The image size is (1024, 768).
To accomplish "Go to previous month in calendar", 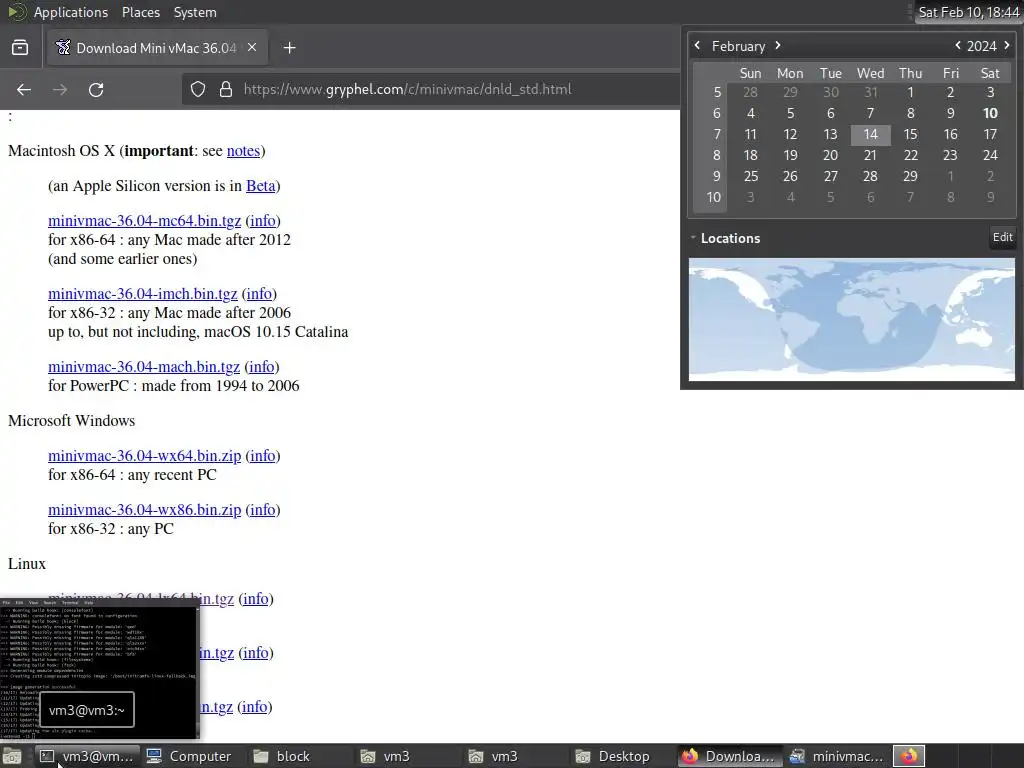I will [697, 45].
